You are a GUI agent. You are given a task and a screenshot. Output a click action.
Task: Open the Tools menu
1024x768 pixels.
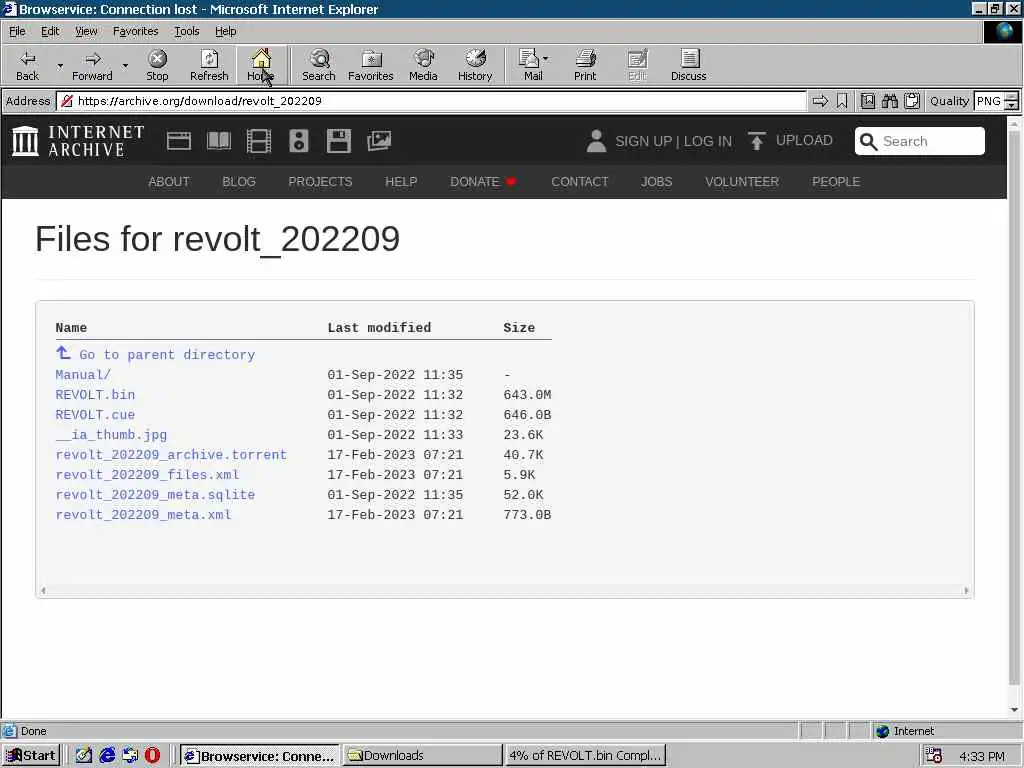pyautogui.click(x=186, y=31)
